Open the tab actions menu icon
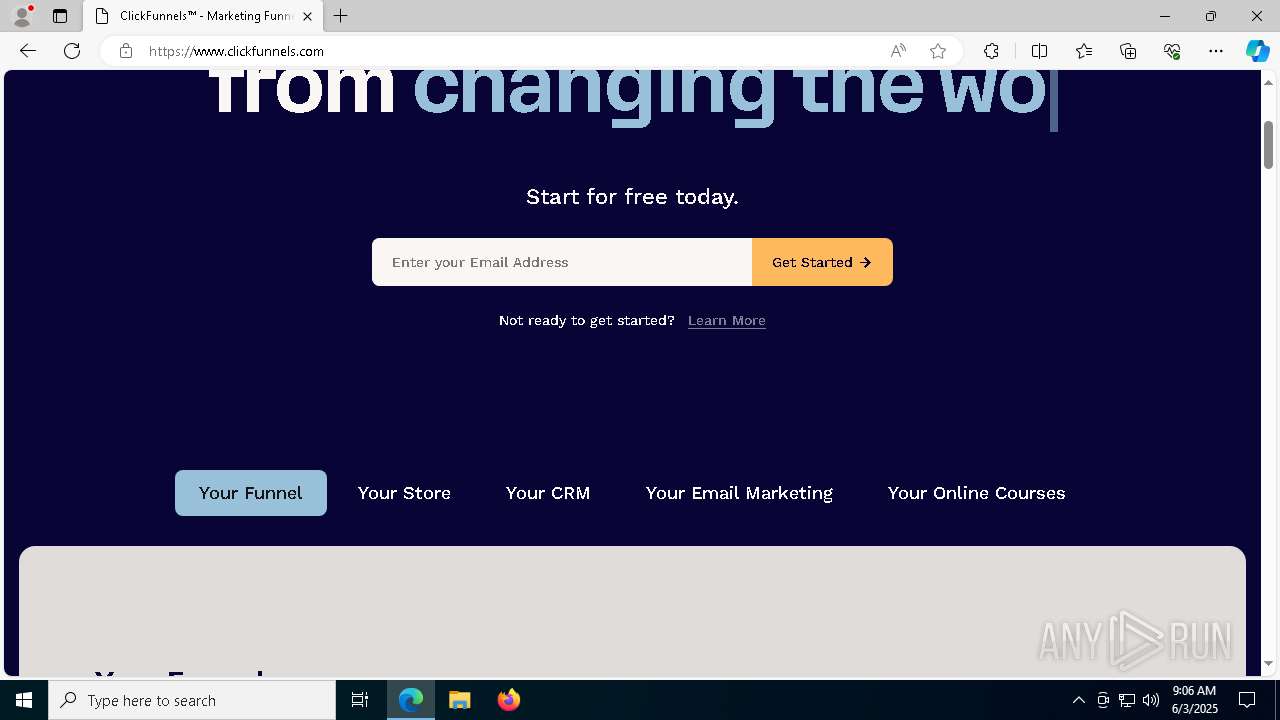Viewport: 1280px width, 720px height. (x=60, y=16)
